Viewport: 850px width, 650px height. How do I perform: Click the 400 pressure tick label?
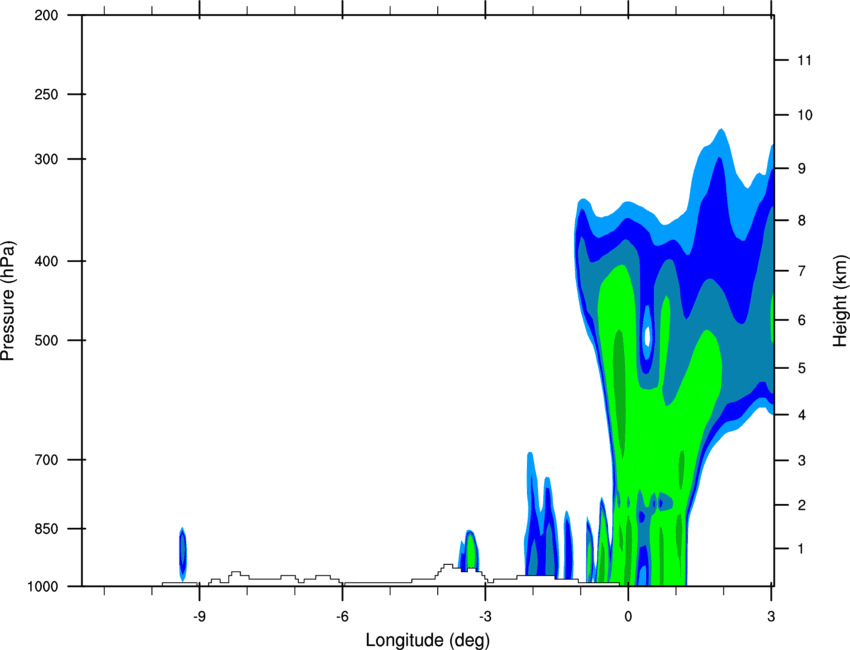click(46, 261)
